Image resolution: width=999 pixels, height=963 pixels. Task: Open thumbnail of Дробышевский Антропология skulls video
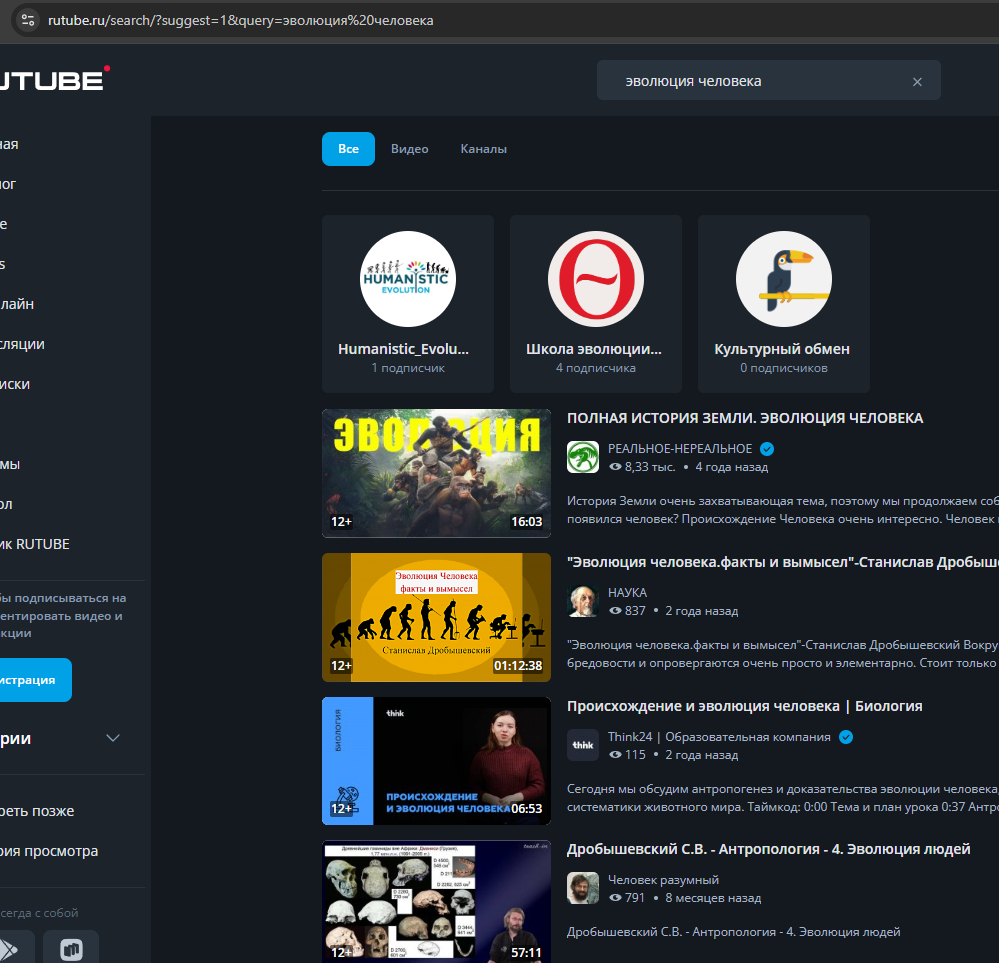[x=436, y=902]
